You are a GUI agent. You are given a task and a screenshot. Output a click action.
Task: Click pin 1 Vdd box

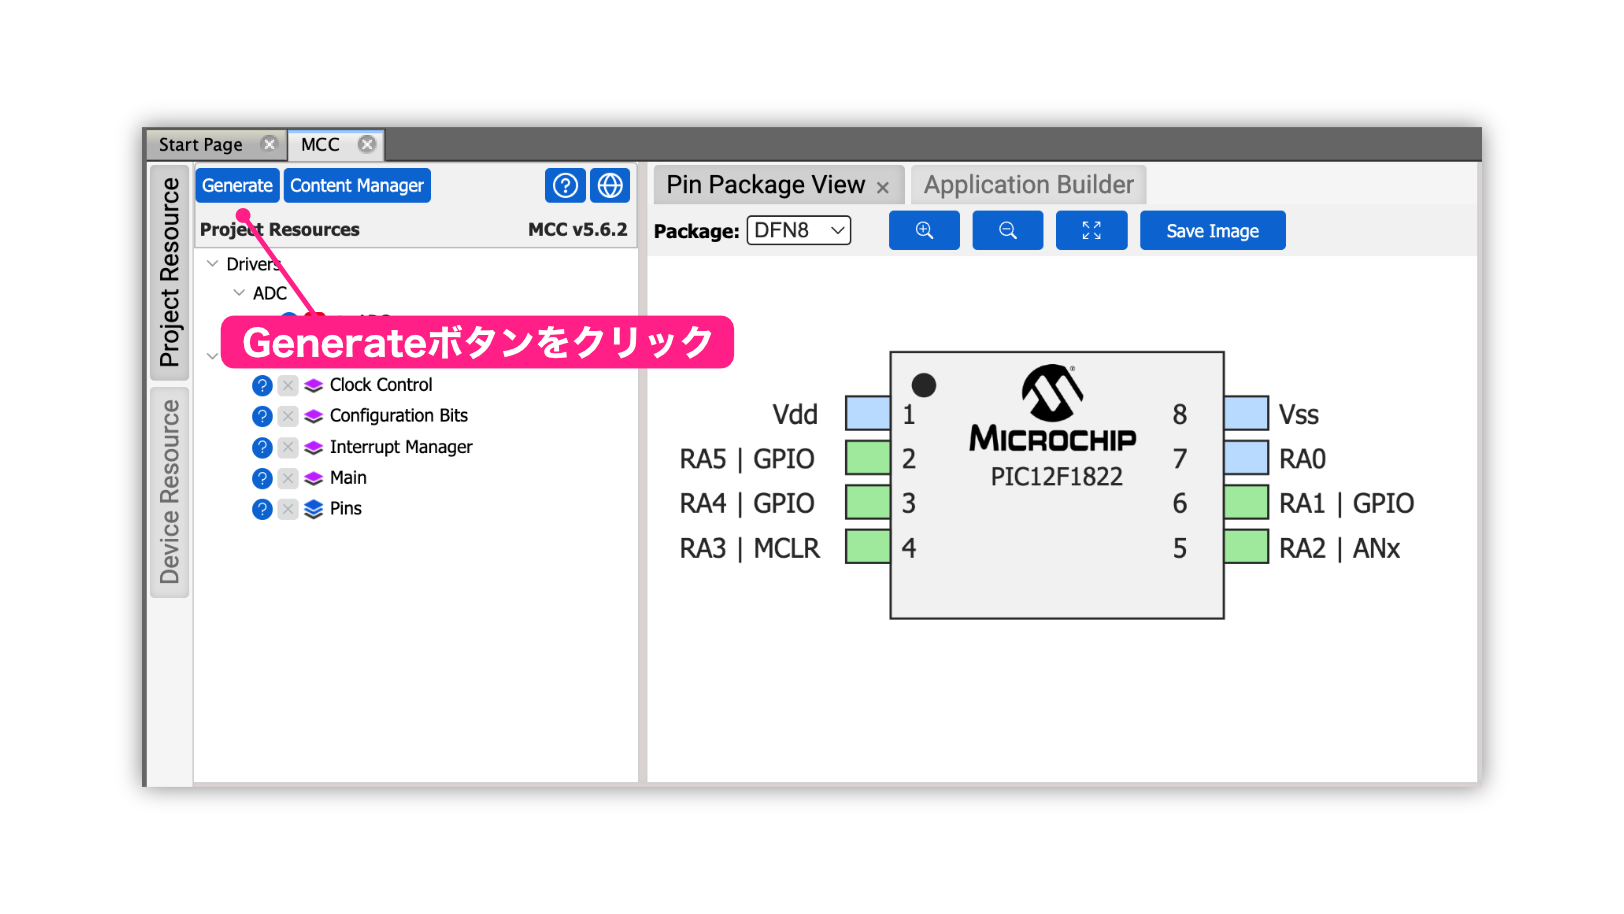[x=868, y=413]
